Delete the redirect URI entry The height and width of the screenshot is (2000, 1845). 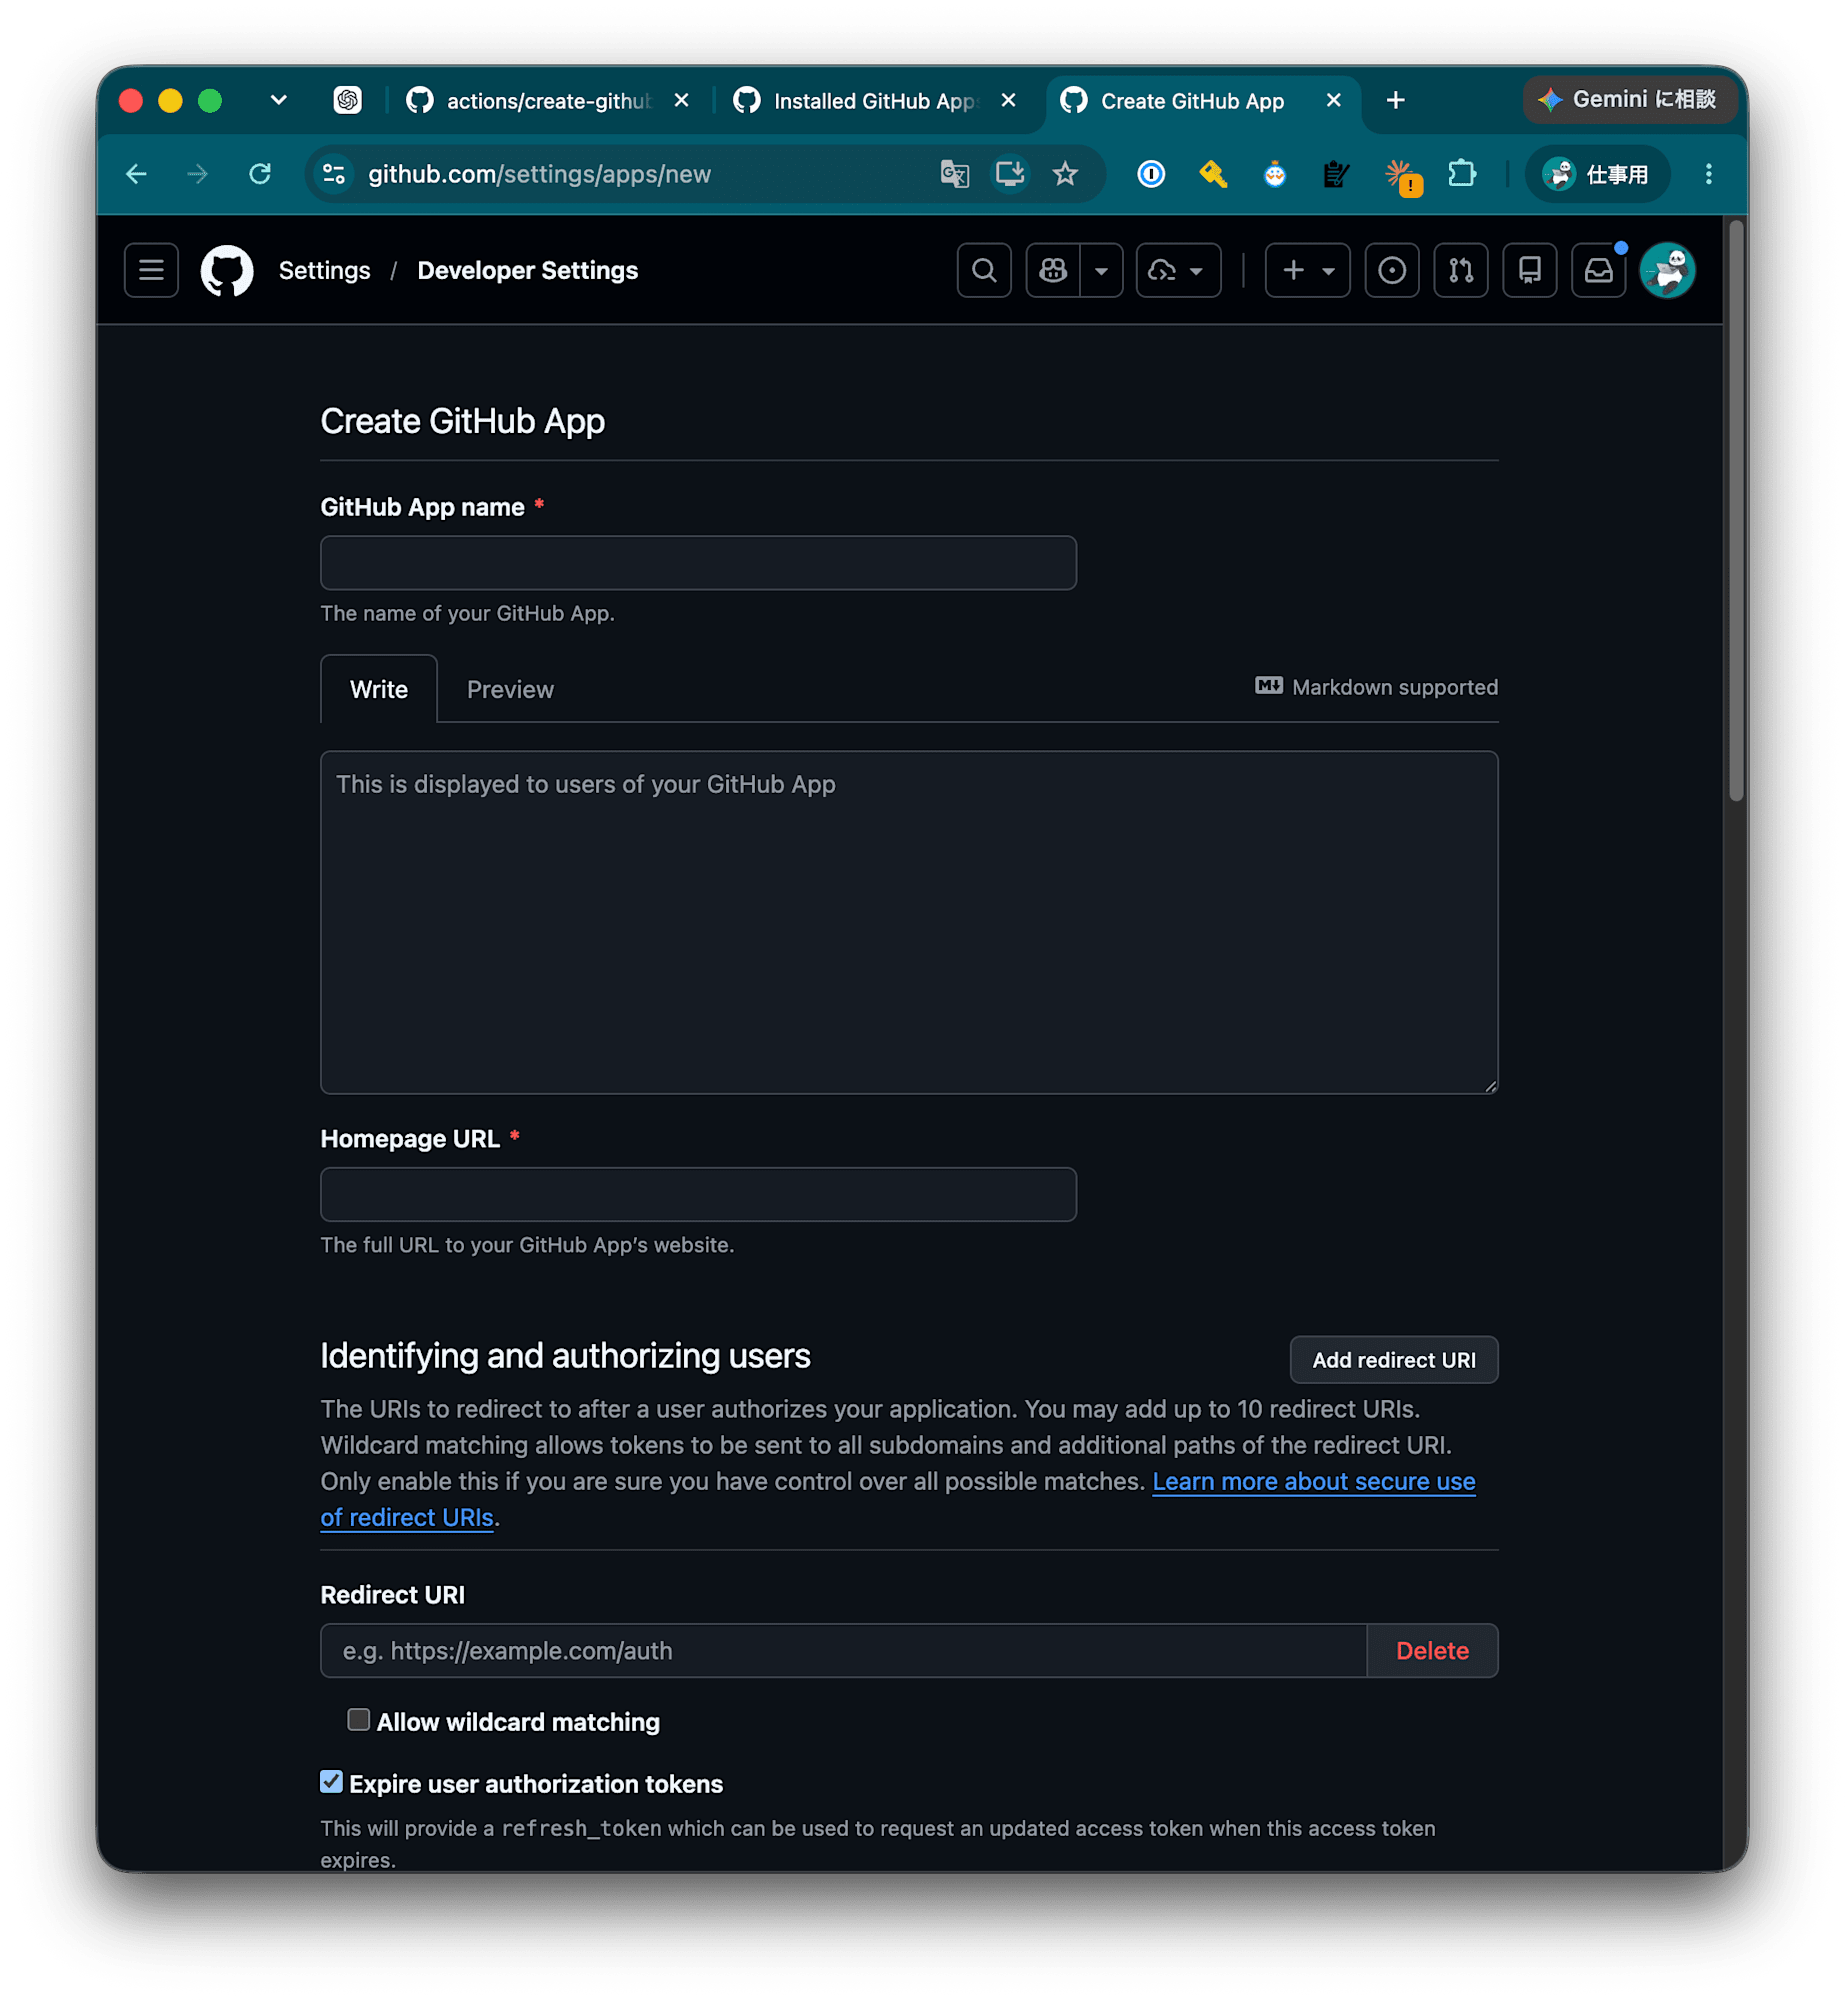(x=1431, y=1649)
